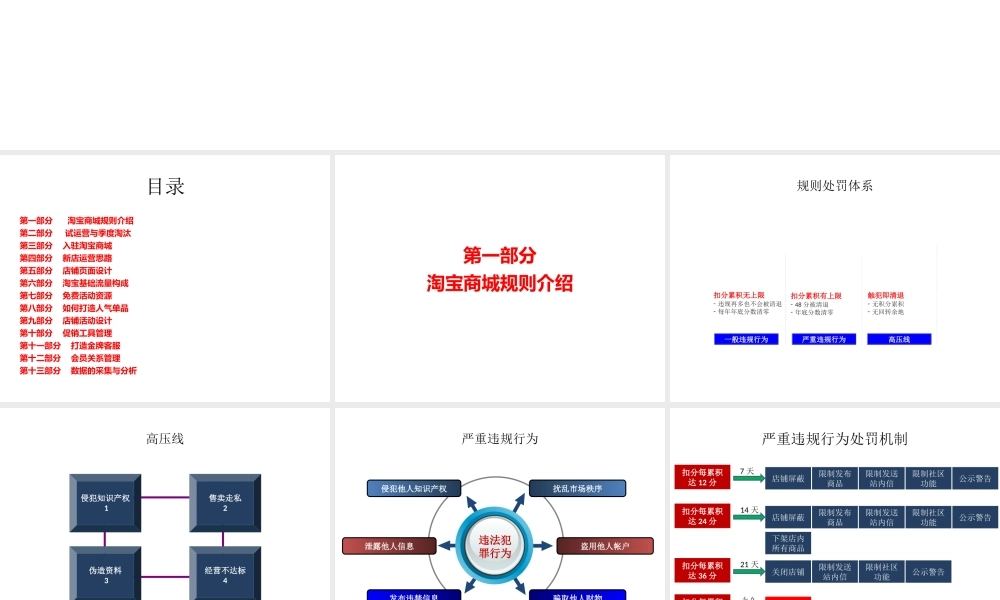The height and width of the screenshot is (600, 1000).
Task: Select contents entry 第三部分 入驻淘宝商城
Action: [x=66, y=245]
